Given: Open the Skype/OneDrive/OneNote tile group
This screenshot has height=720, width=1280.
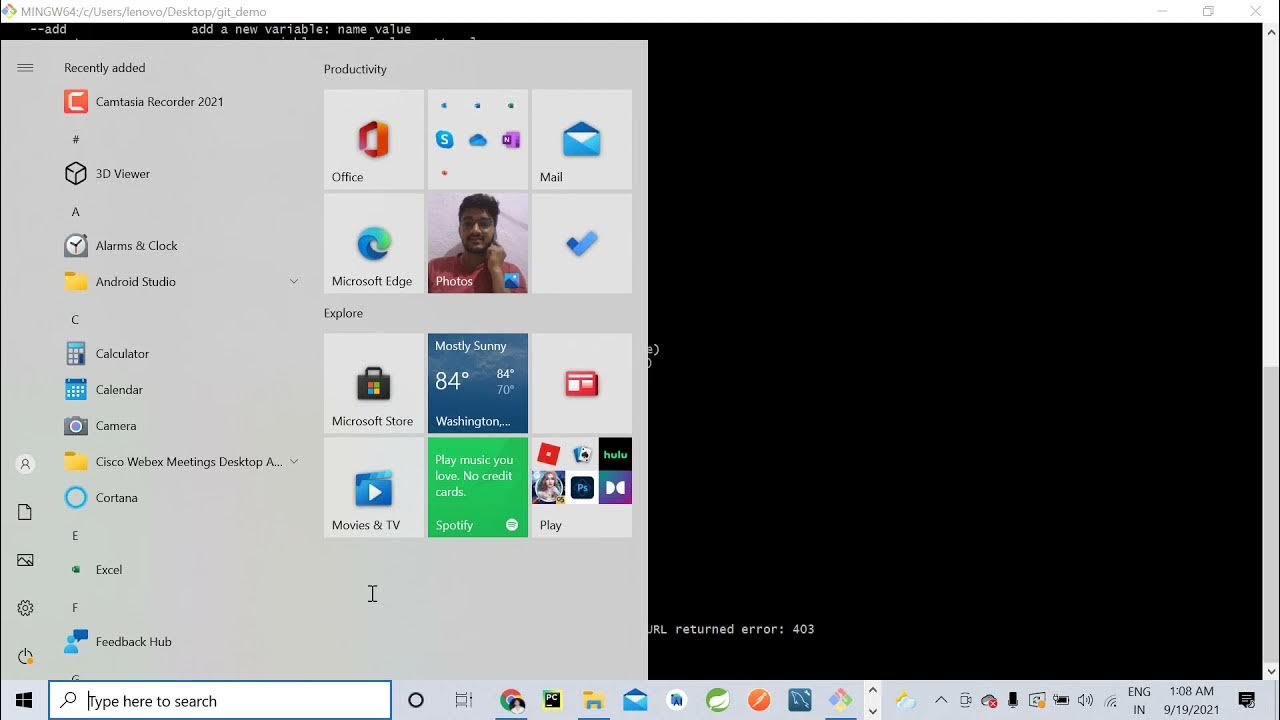Looking at the screenshot, I should pos(478,140).
